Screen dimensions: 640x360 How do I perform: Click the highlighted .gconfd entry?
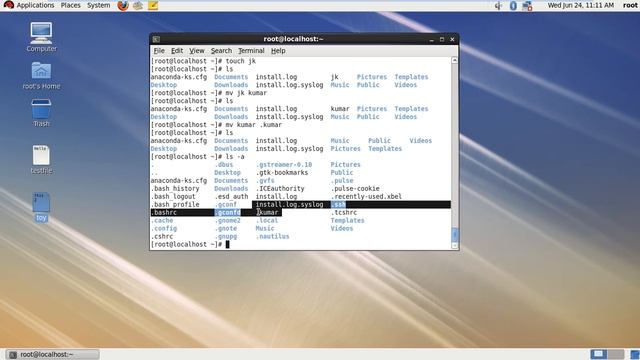pos(227,212)
